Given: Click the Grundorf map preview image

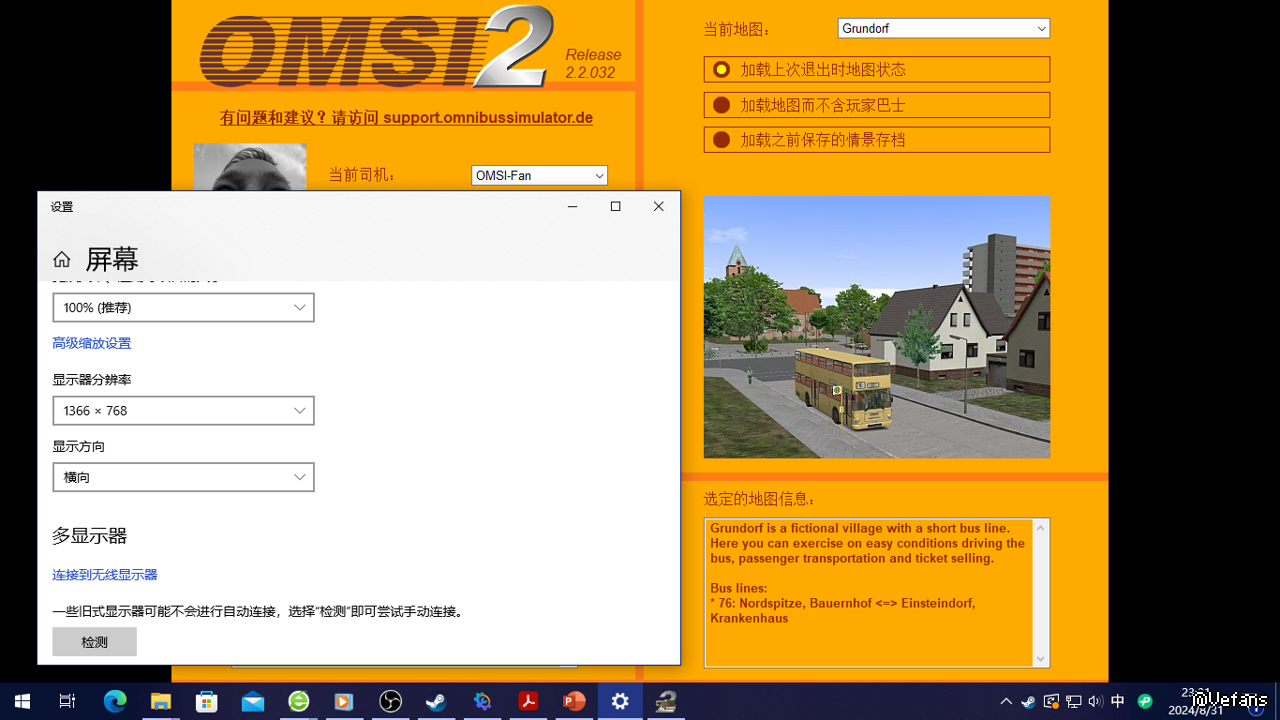Looking at the screenshot, I should click(x=877, y=327).
